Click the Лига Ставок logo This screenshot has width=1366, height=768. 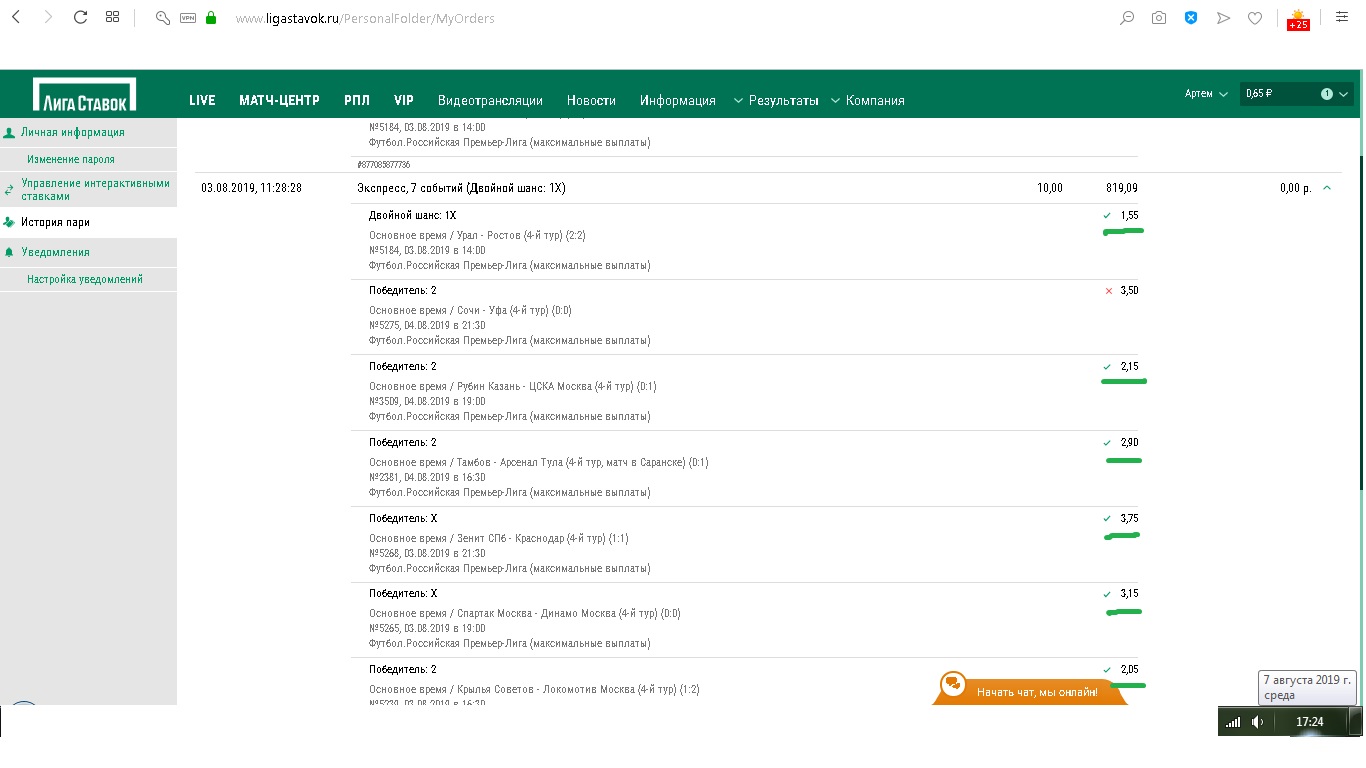click(x=84, y=95)
